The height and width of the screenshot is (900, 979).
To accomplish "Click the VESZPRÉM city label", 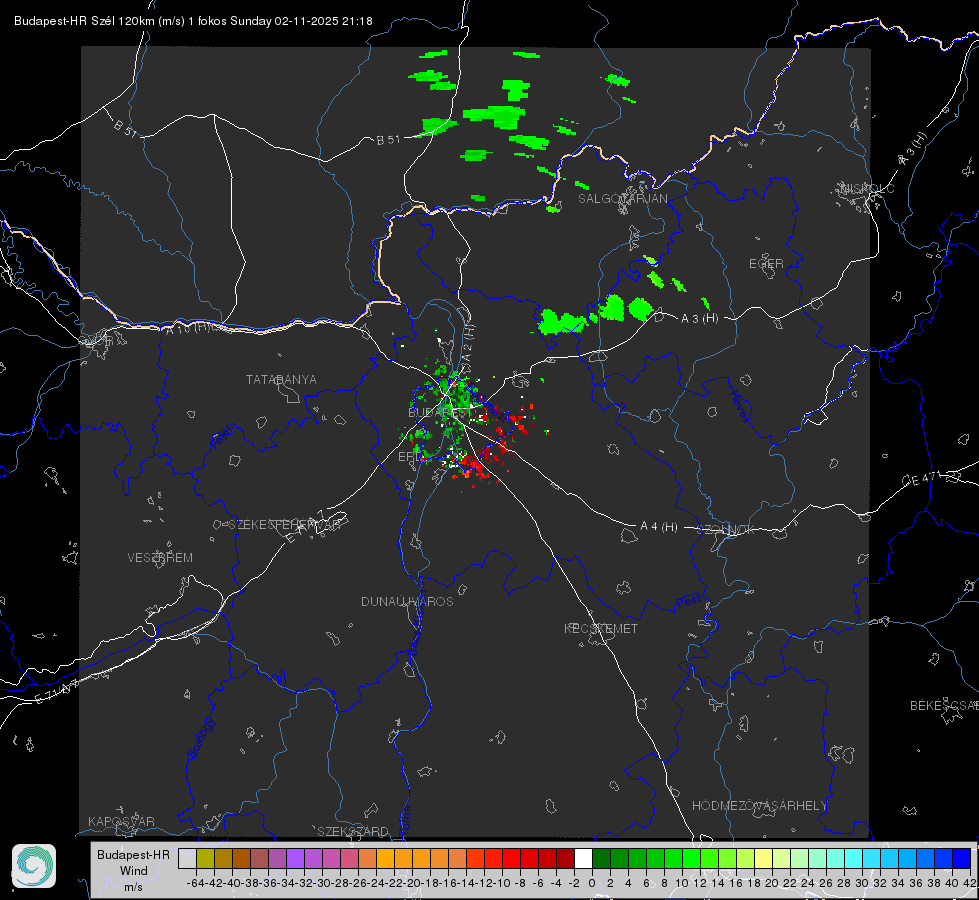I will [160, 558].
